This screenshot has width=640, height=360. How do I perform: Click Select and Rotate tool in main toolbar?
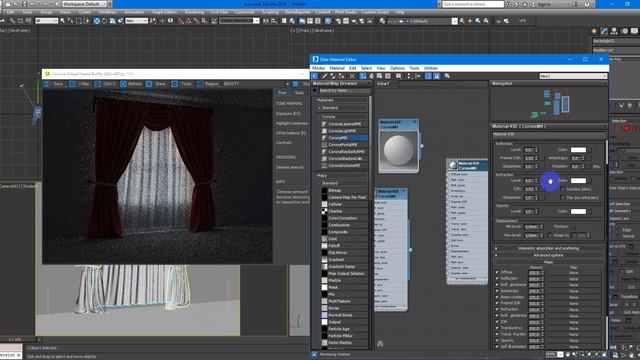(x=104, y=21)
